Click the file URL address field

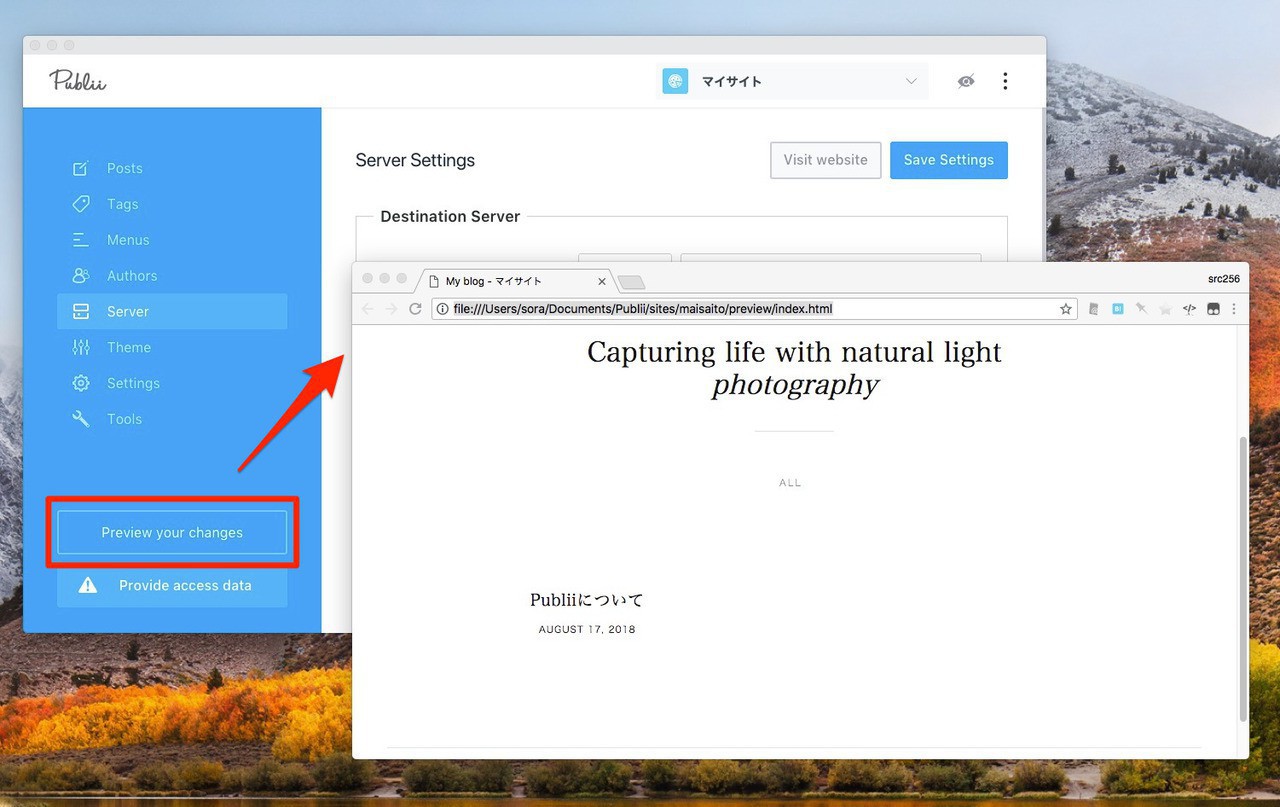pos(754,309)
